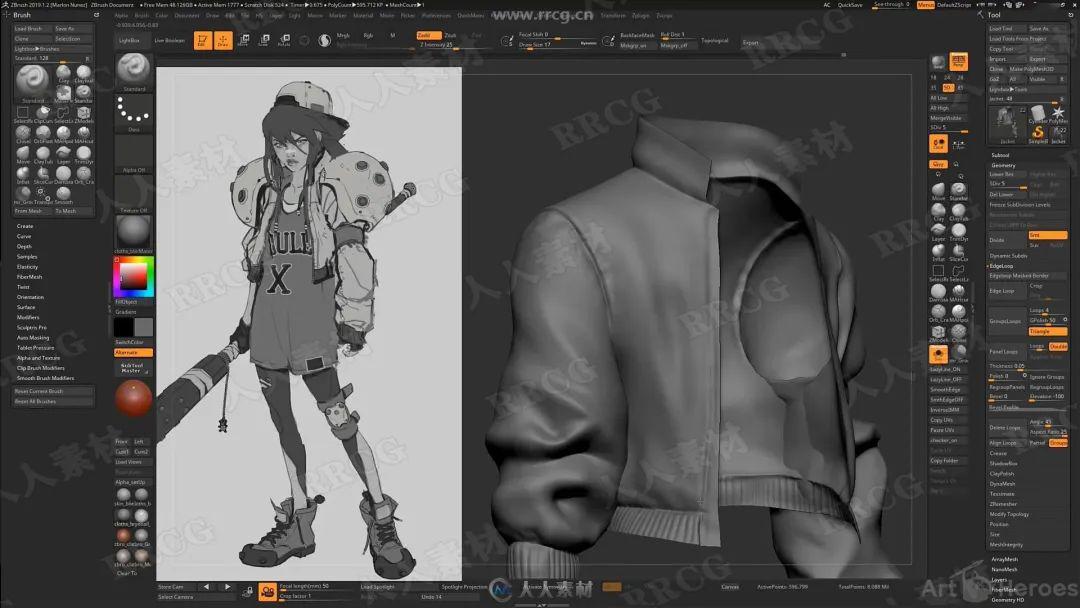Expand the ZRemesher section
This screenshot has height=608, width=1080.
coord(1004,504)
